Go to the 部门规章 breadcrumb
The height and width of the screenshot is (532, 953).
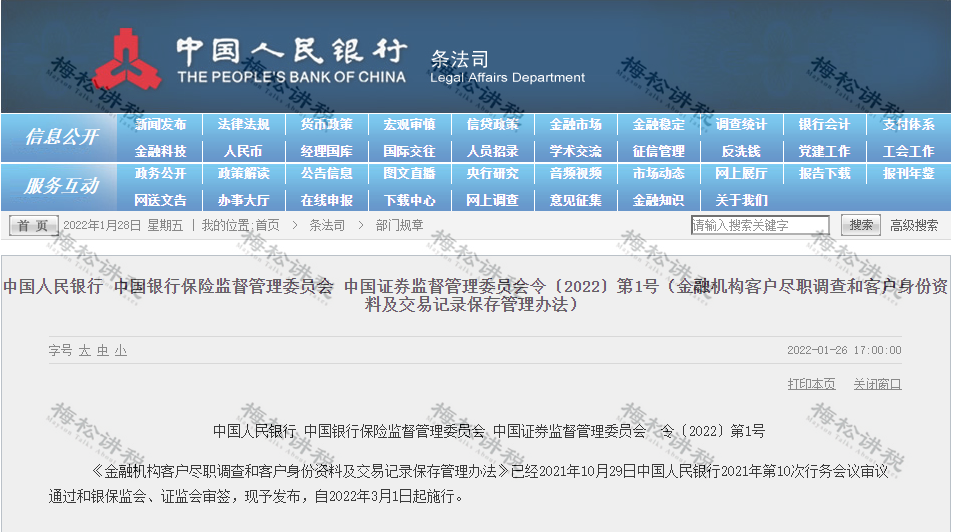(x=399, y=226)
